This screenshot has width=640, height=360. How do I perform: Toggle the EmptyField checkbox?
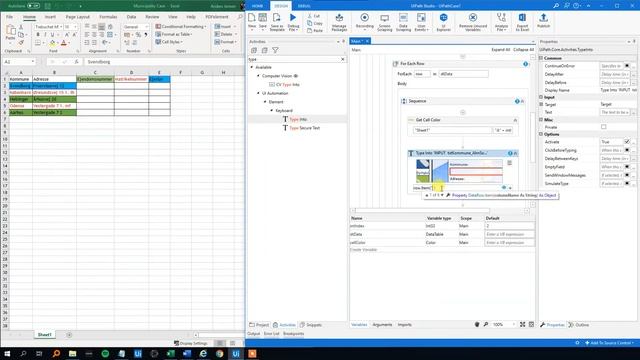click(x=627, y=167)
